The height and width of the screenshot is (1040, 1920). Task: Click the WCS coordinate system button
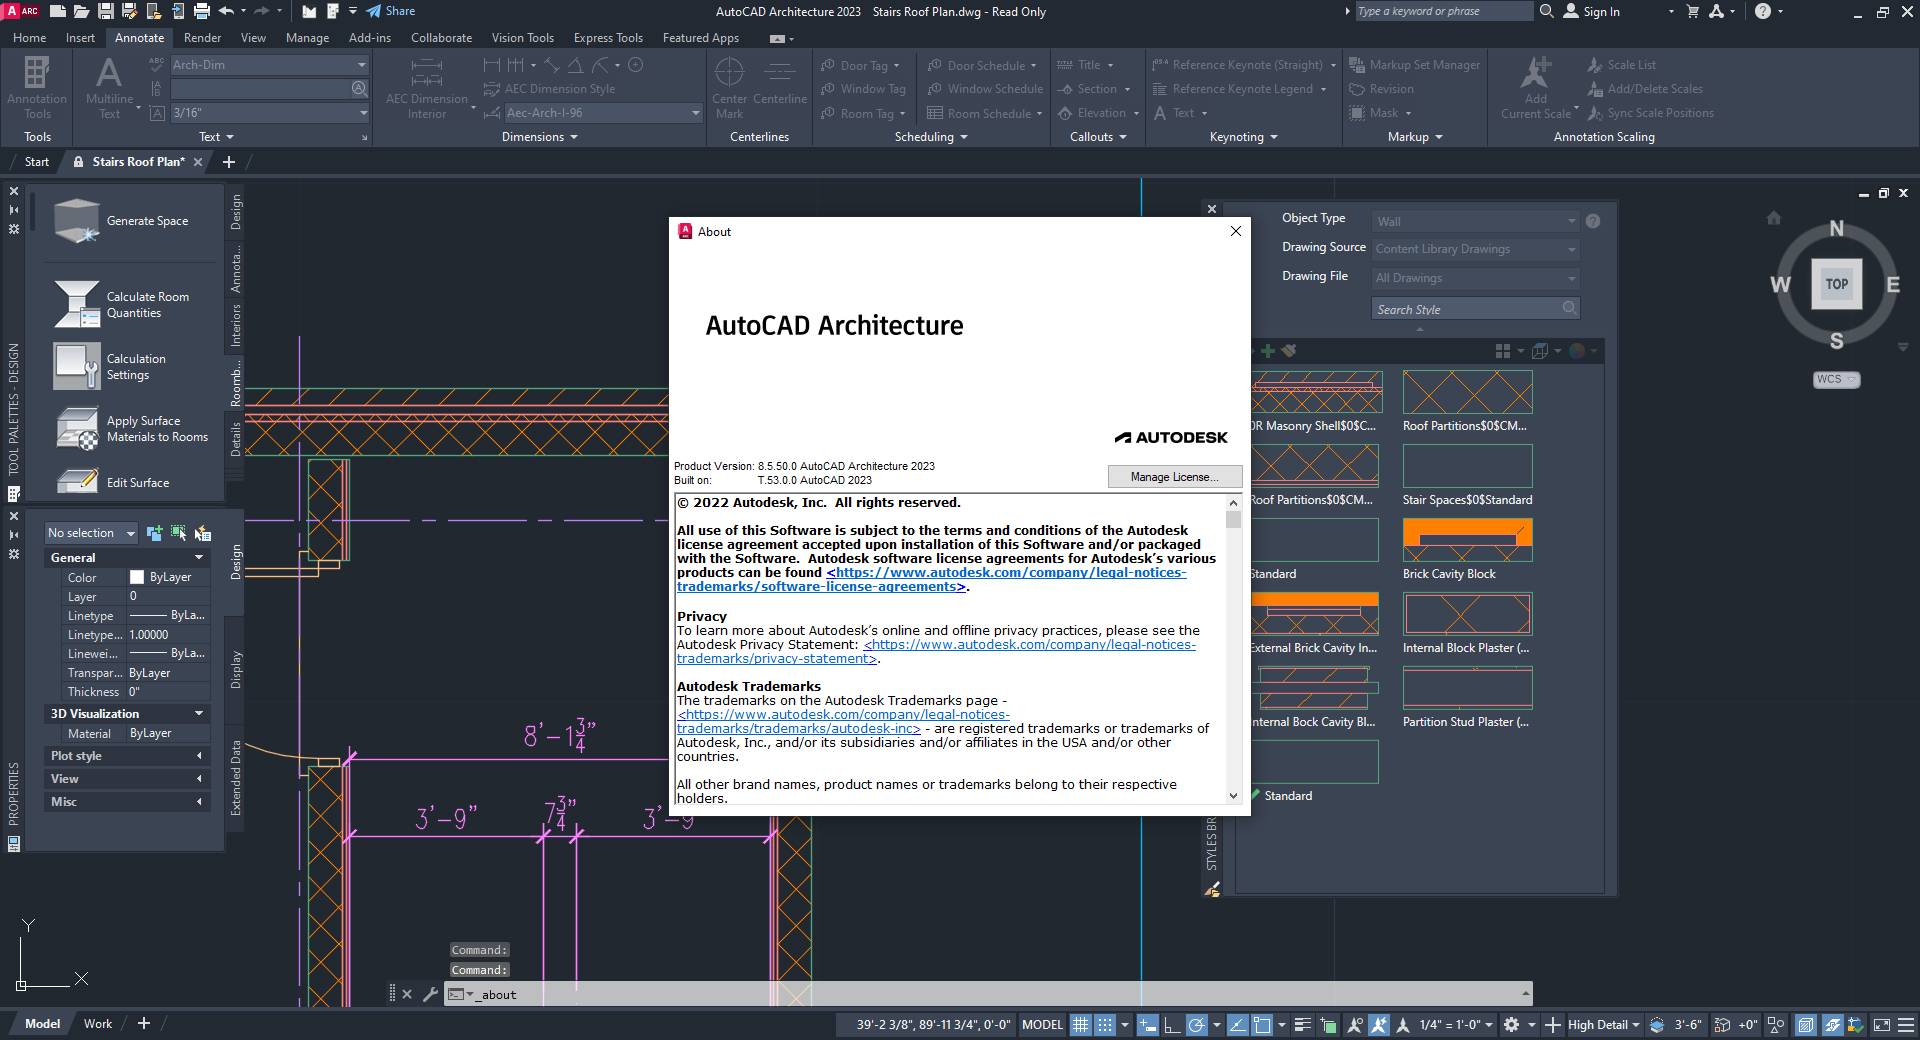1835,379
